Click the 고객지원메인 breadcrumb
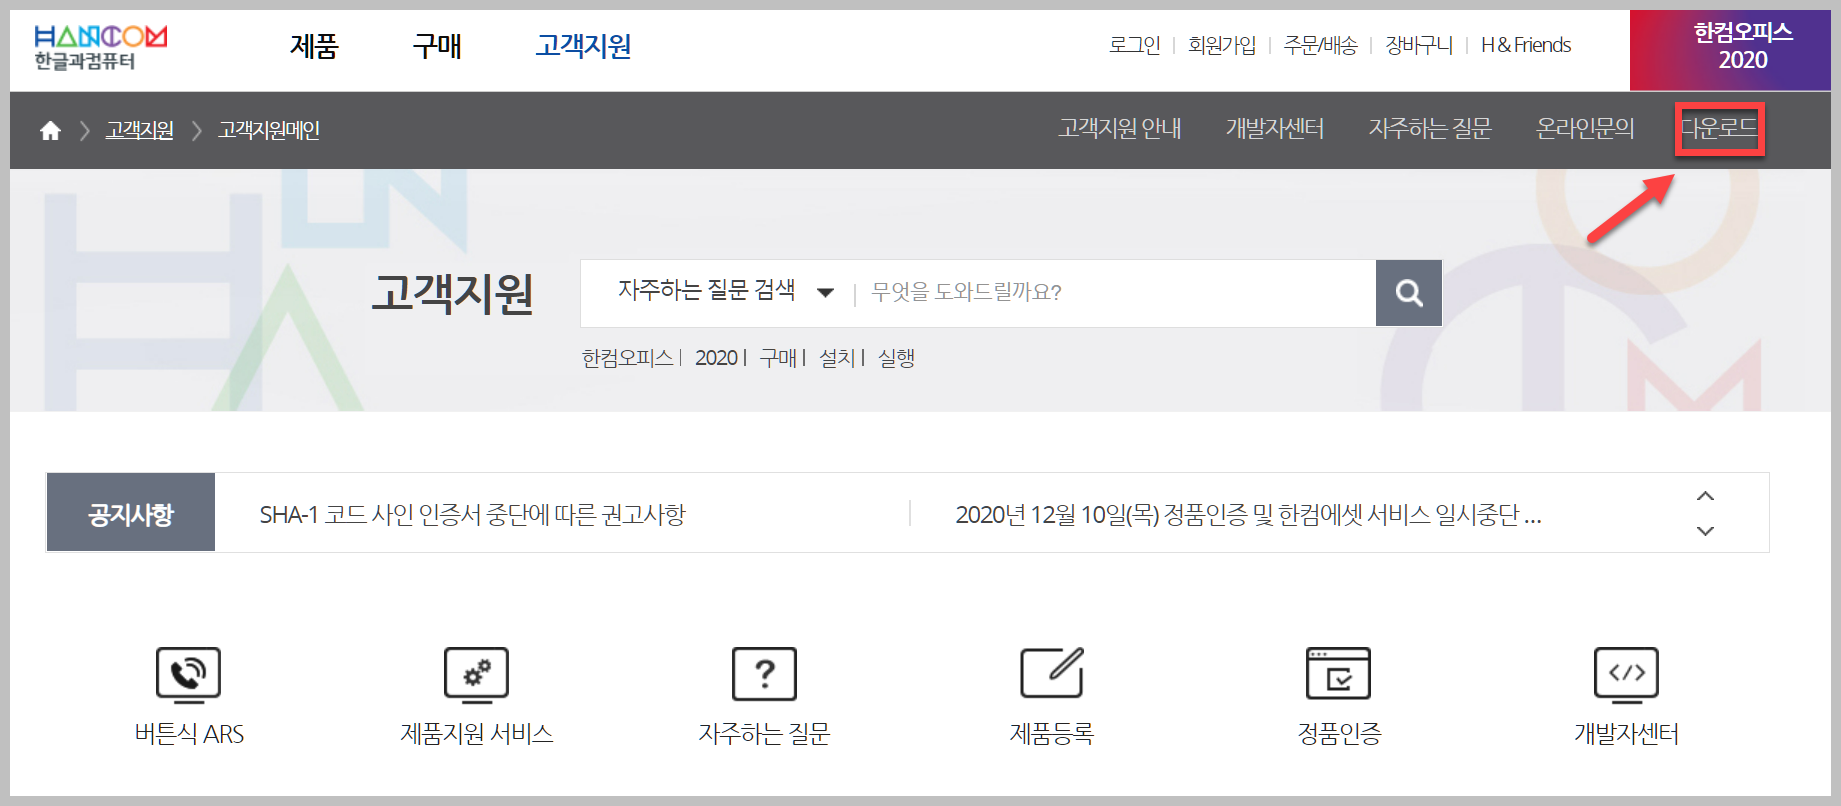Image resolution: width=1841 pixels, height=806 pixels. pos(269,130)
